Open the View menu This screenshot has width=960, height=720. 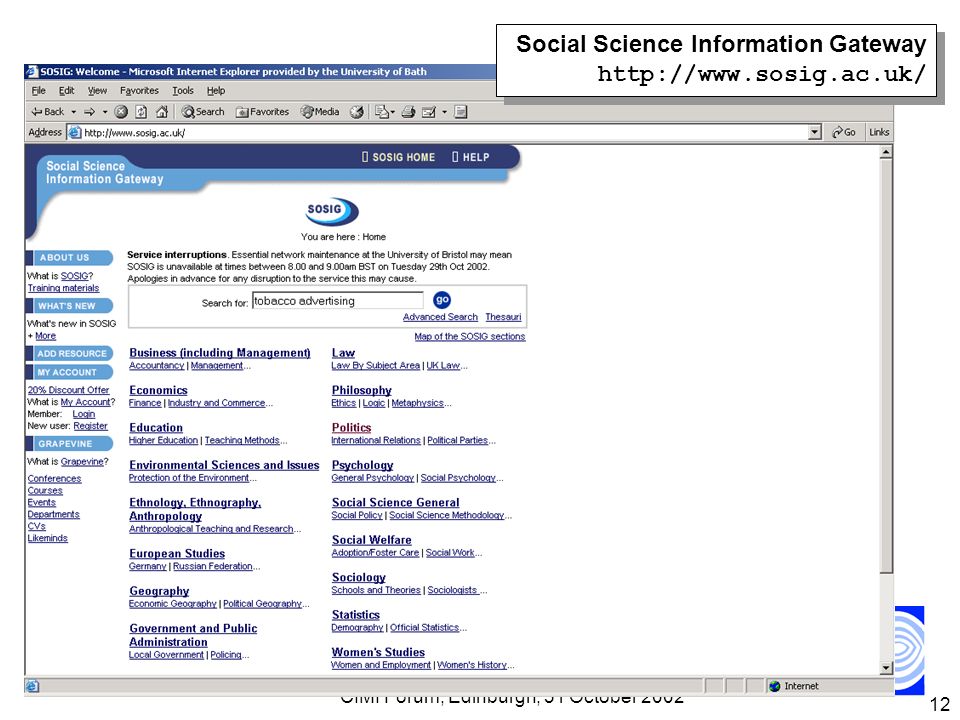(97, 91)
